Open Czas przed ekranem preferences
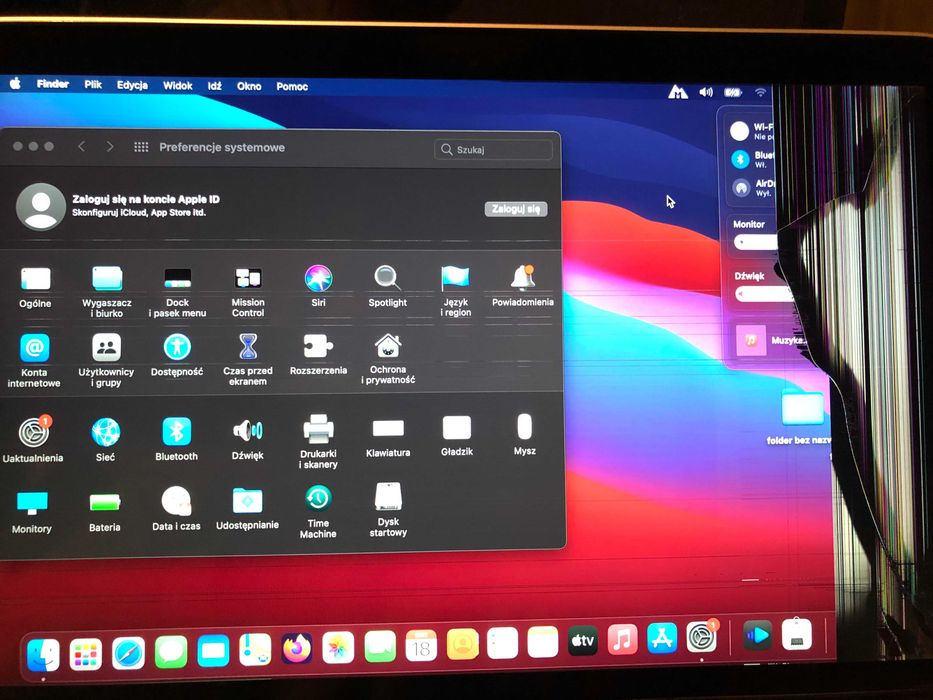933x700 pixels. 248,346
